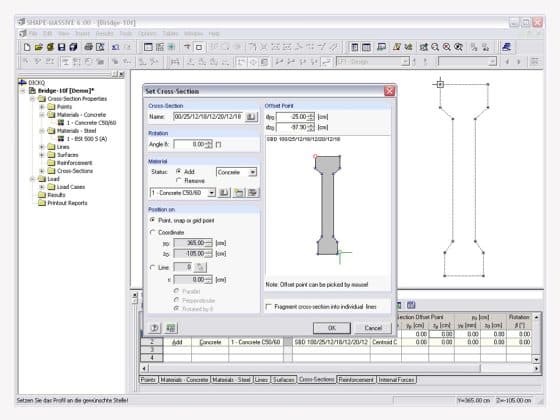Click the window layout toolbar icon
The height and width of the screenshot is (420, 560).
(x=148, y=47)
